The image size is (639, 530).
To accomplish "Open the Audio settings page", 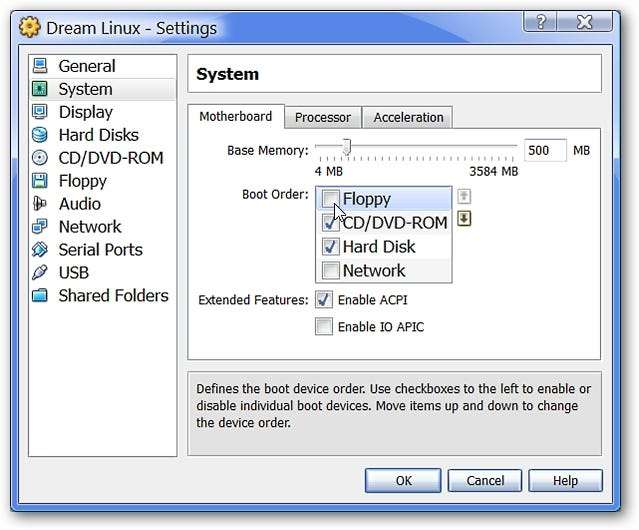I will (x=103, y=204).
